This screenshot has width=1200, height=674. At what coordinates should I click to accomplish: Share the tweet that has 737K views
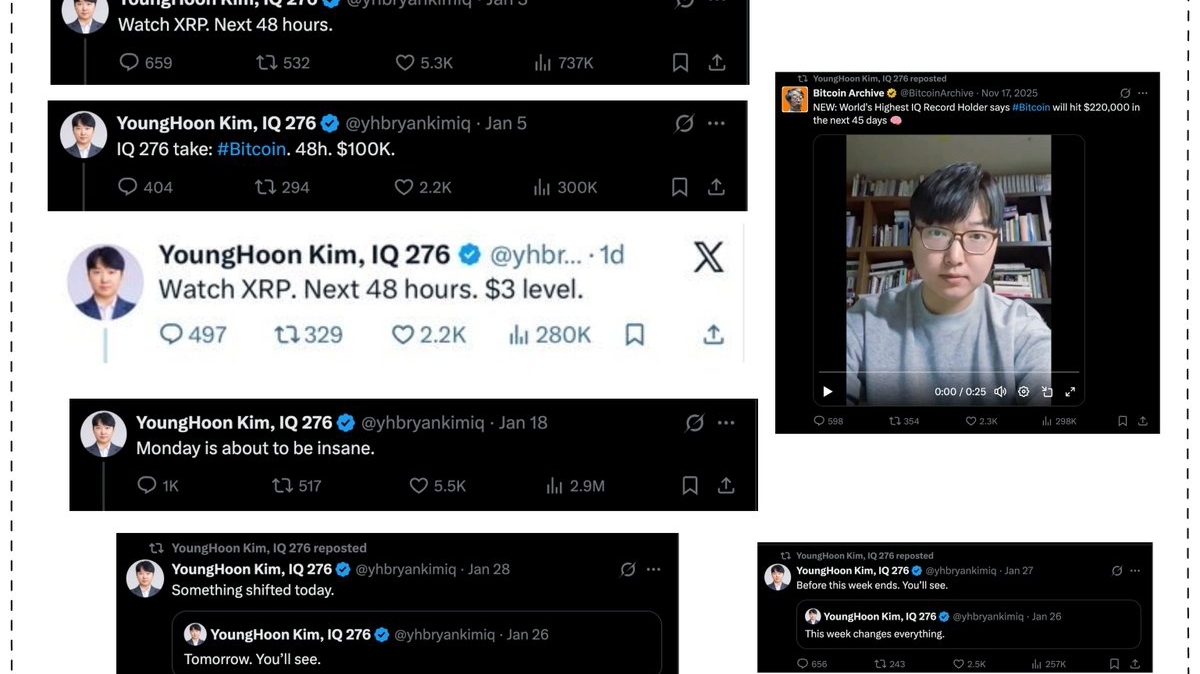tap(717, 62)
